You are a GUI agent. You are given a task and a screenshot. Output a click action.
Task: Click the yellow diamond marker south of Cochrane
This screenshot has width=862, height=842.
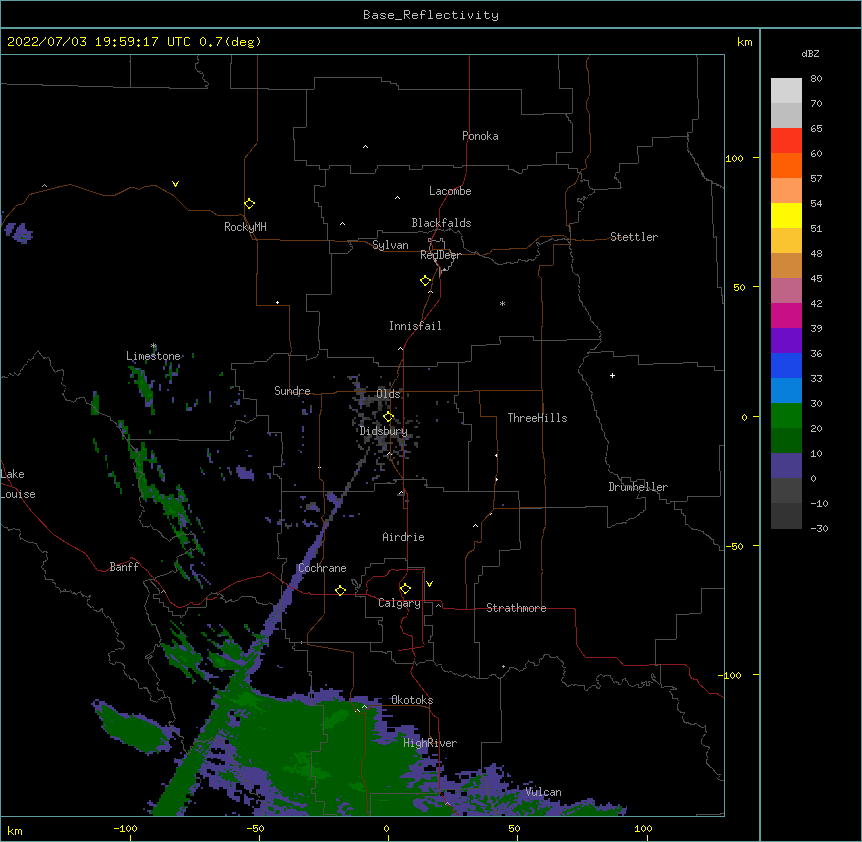click(x=340, y=590)
